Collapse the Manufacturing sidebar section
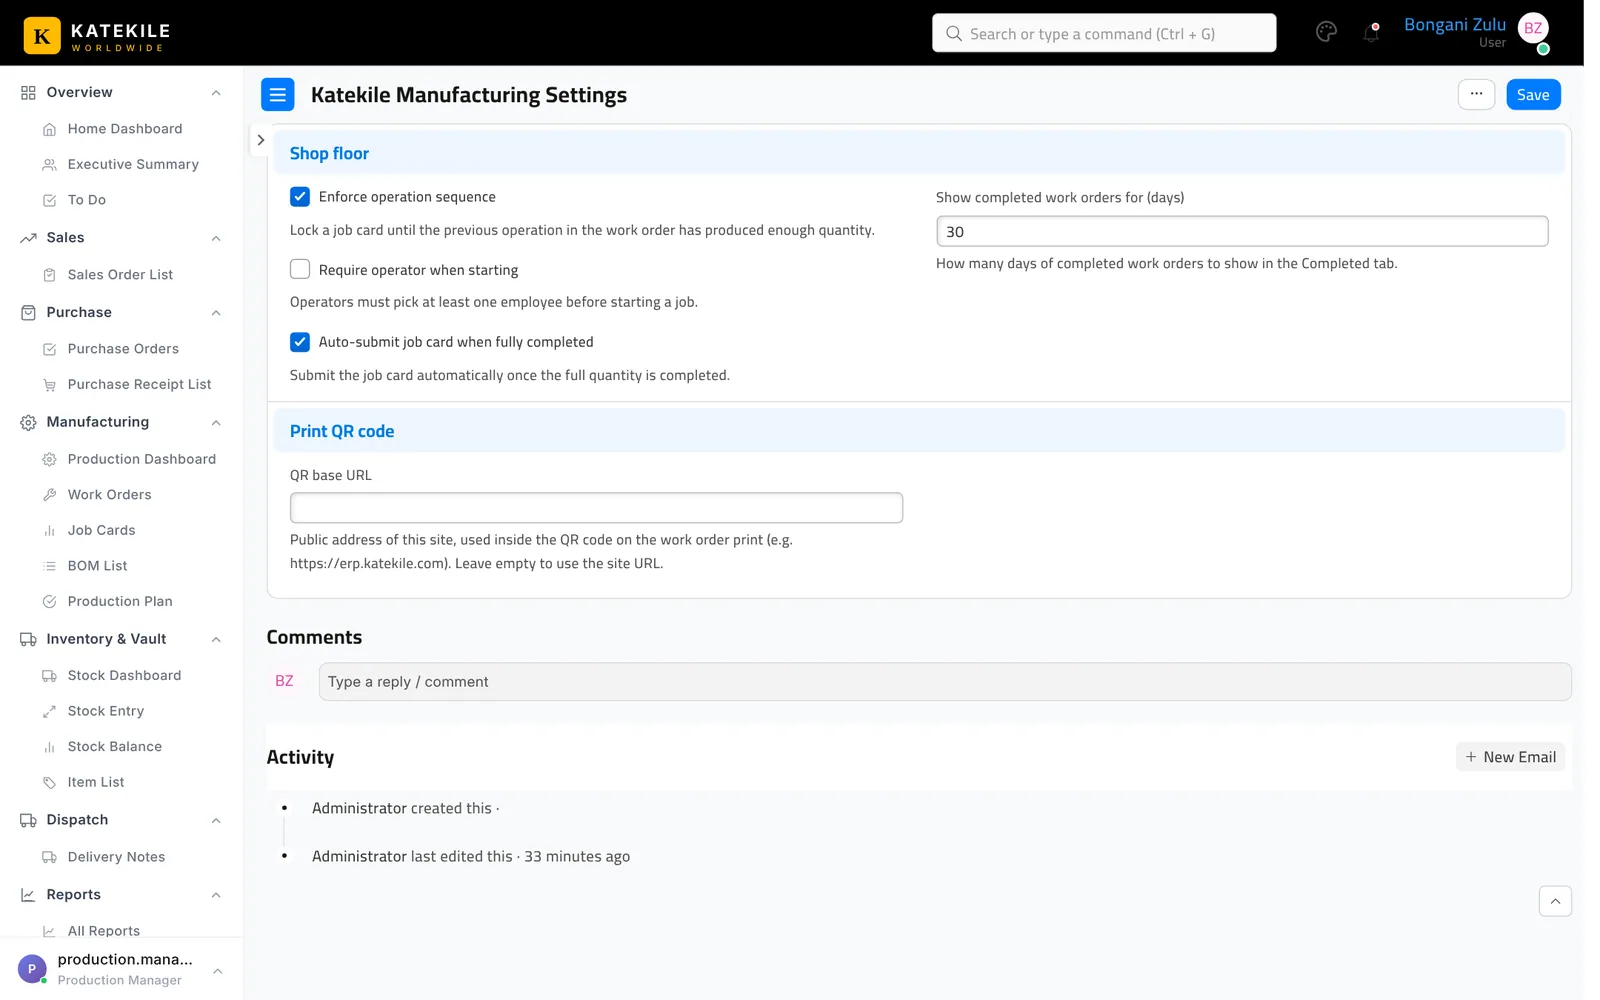This screenshot has height=1000, width=1600. pos(216,423)
